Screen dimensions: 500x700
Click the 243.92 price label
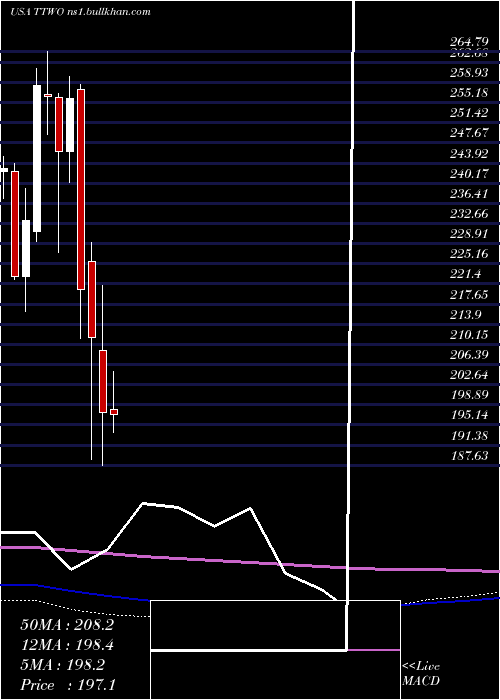(x=468, y=154)
